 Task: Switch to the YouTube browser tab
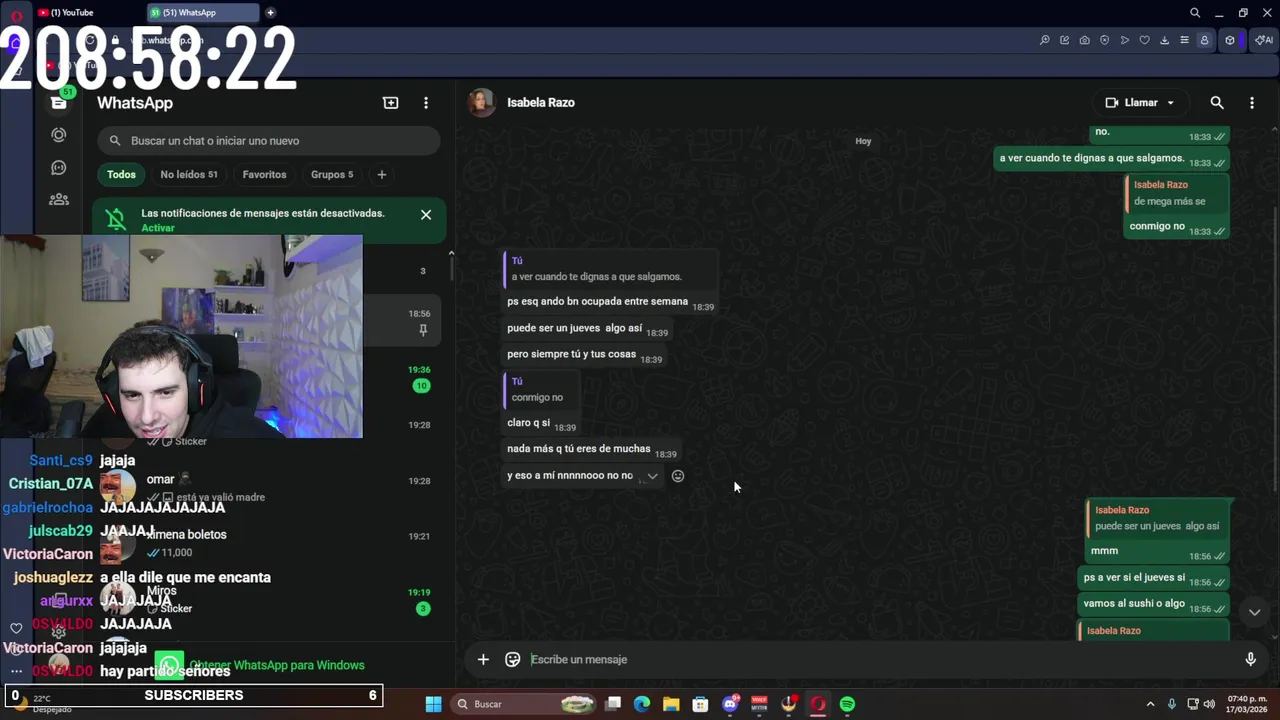click(85, 13)
